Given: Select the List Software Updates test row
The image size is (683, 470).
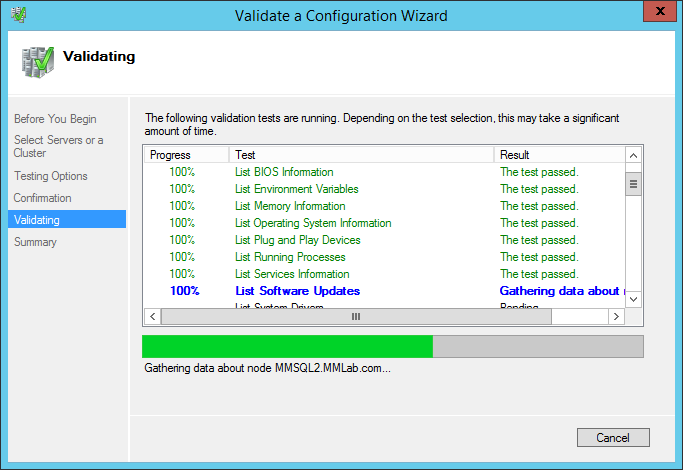Looking at the screenshot, I should click(x=297, y=291).
